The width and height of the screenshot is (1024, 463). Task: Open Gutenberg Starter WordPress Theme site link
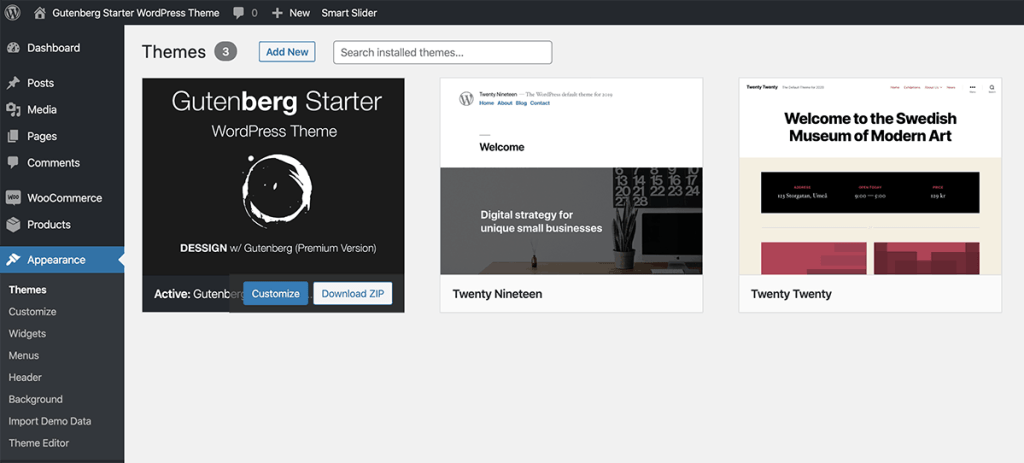[x=136, y=12]
